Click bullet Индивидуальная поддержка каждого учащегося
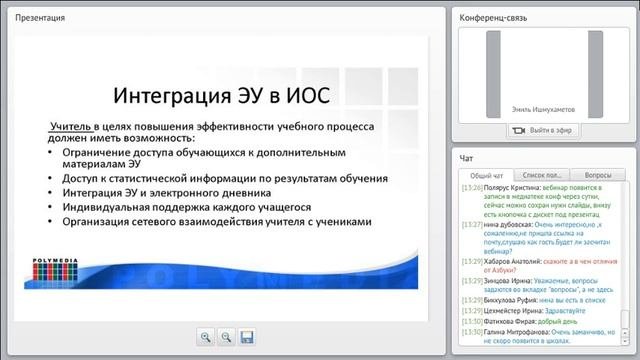This screenshot has height=360, width=640. point(187,207)
